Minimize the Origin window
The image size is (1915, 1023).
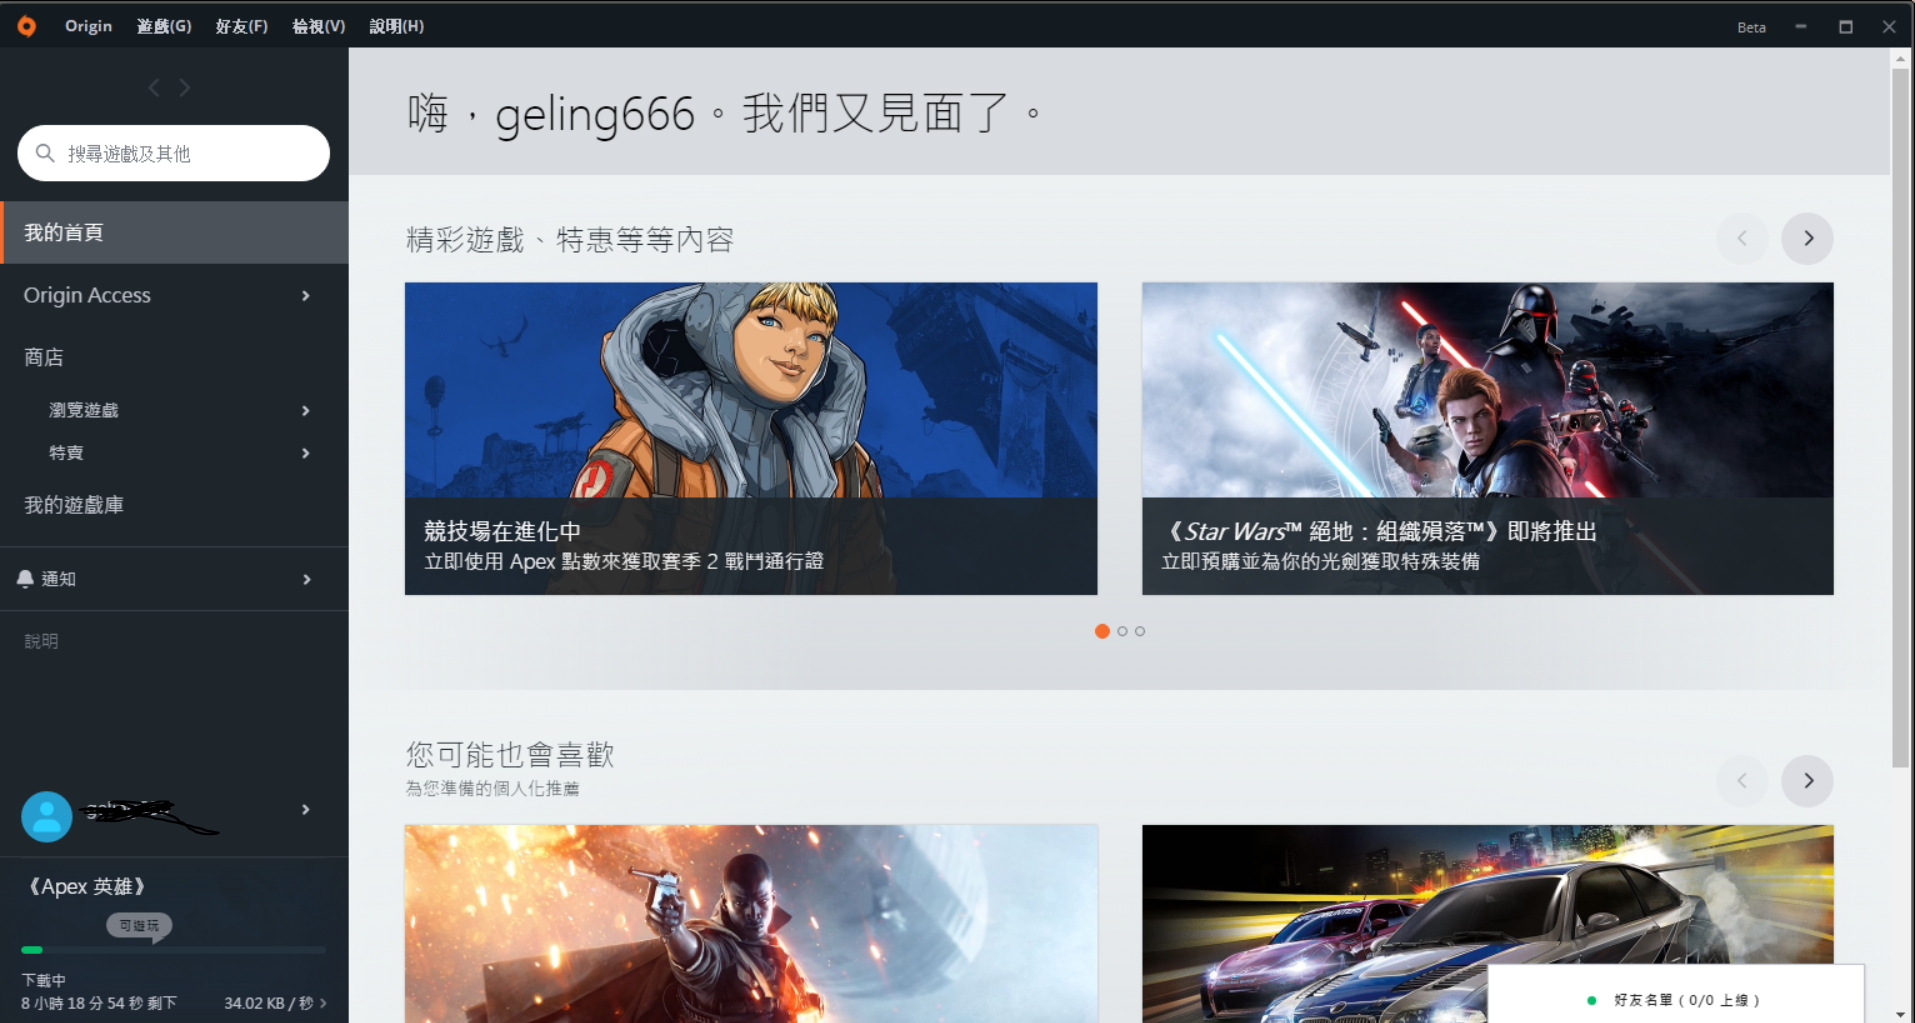(x=1801, y=27)
